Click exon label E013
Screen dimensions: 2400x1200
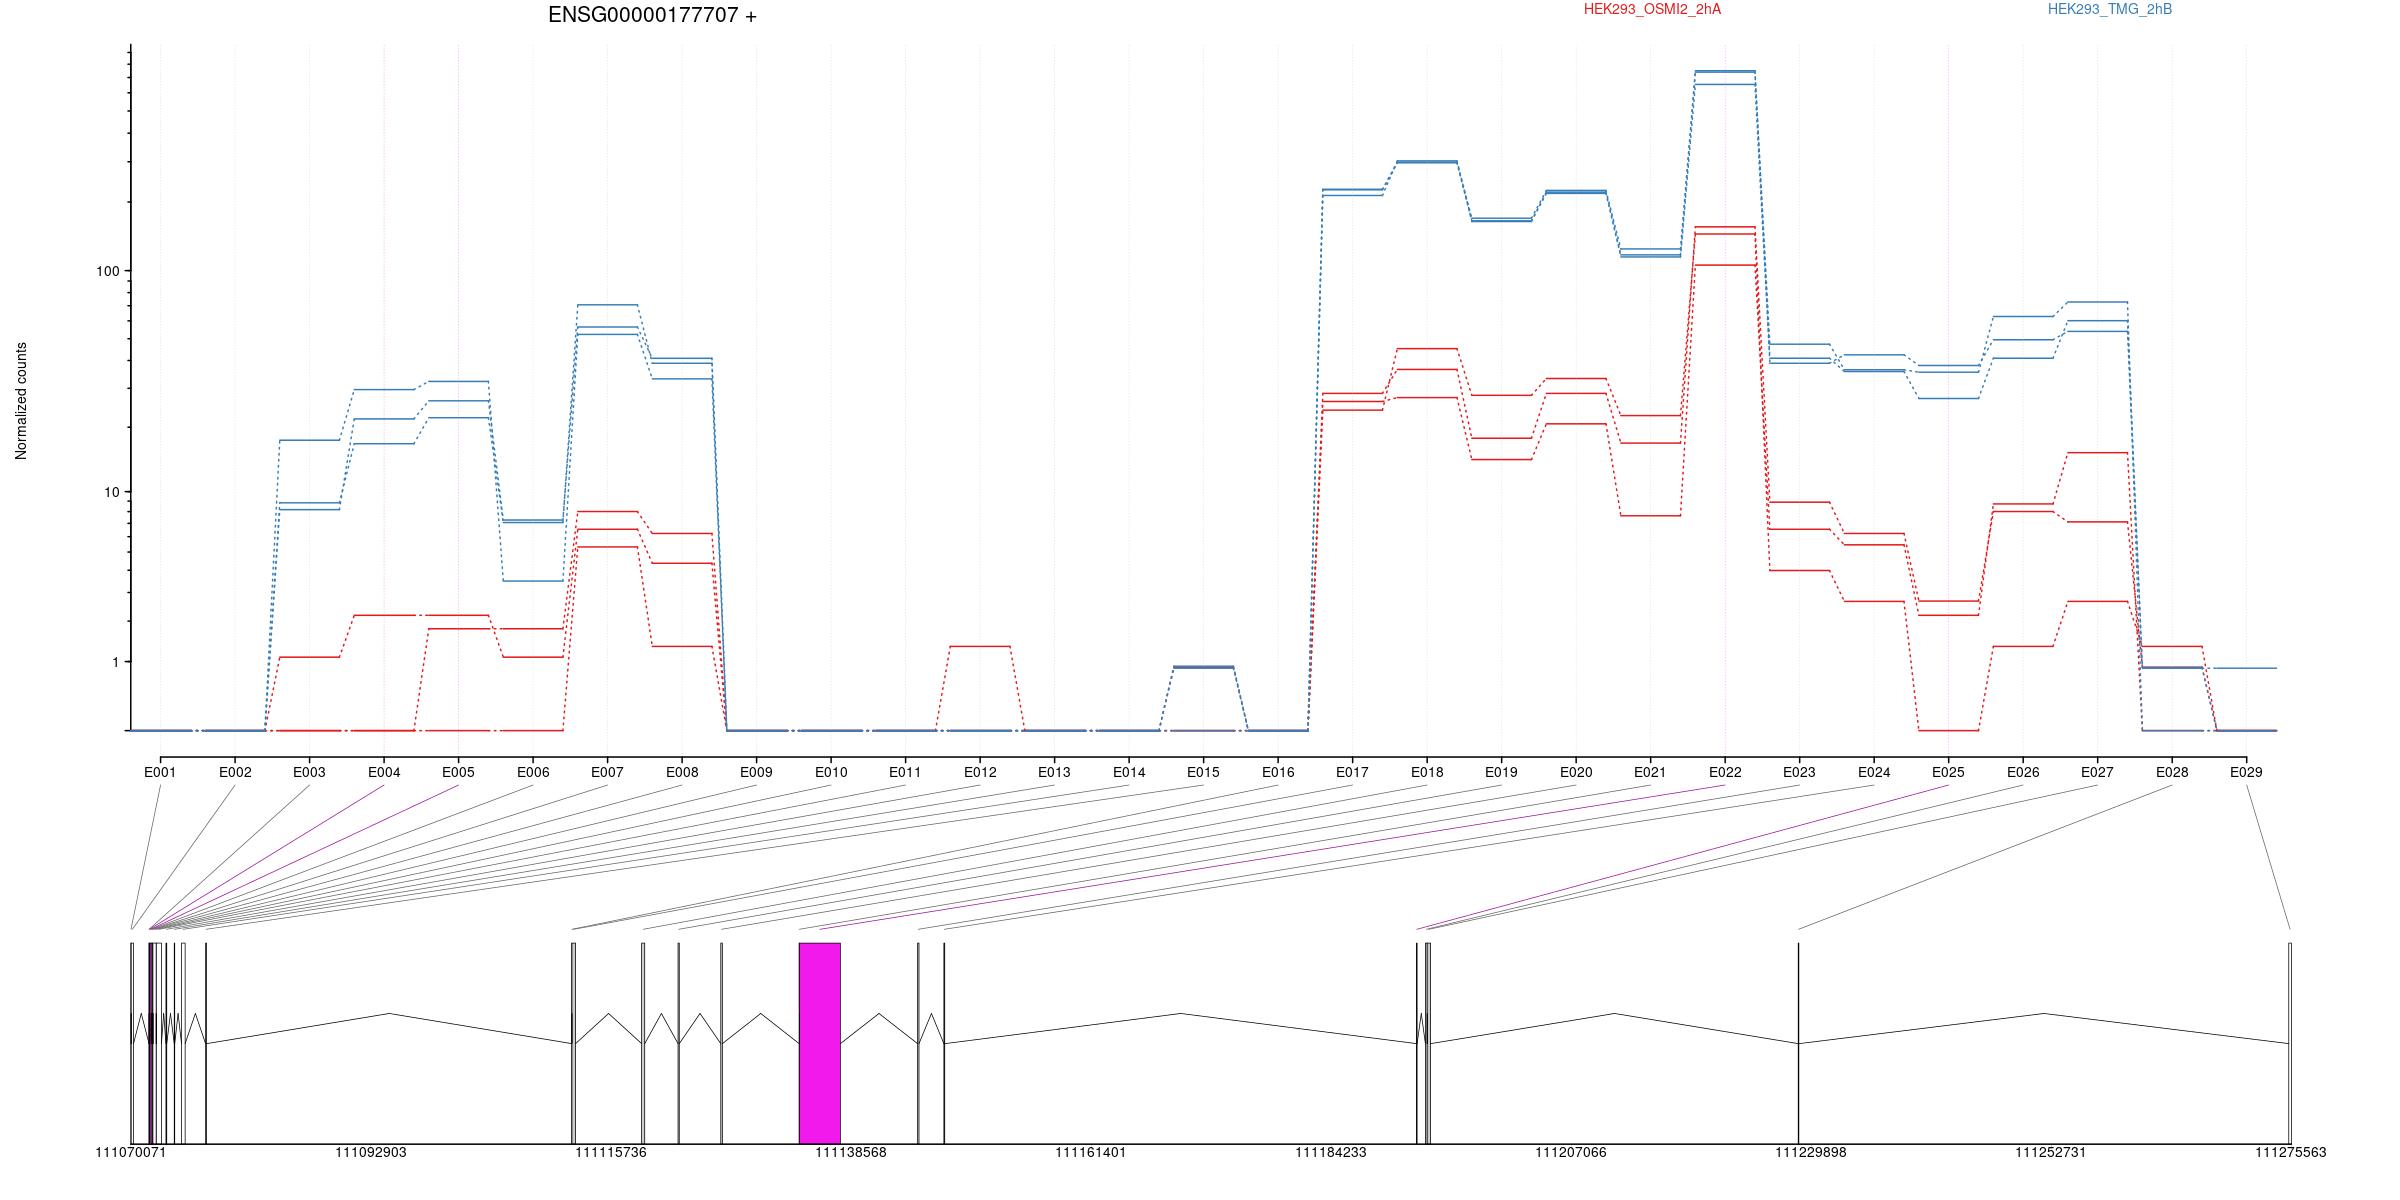(x=1054, y=772)
